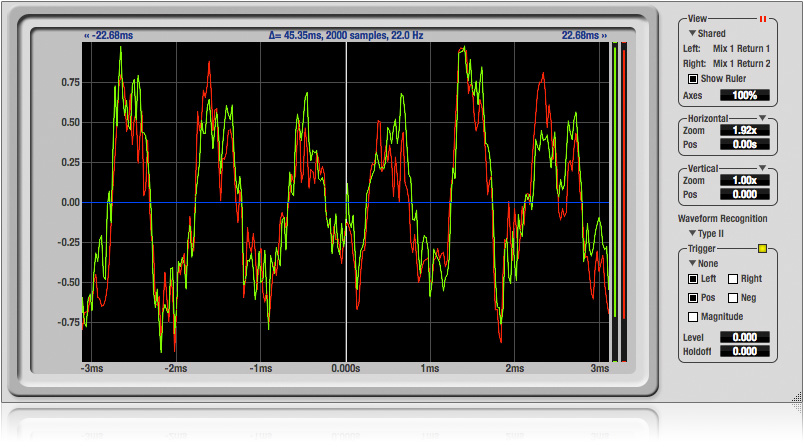The image size is (804, 448).
Task: Open the Type II waveform recognition dropdown
Action: click(706, 234)
